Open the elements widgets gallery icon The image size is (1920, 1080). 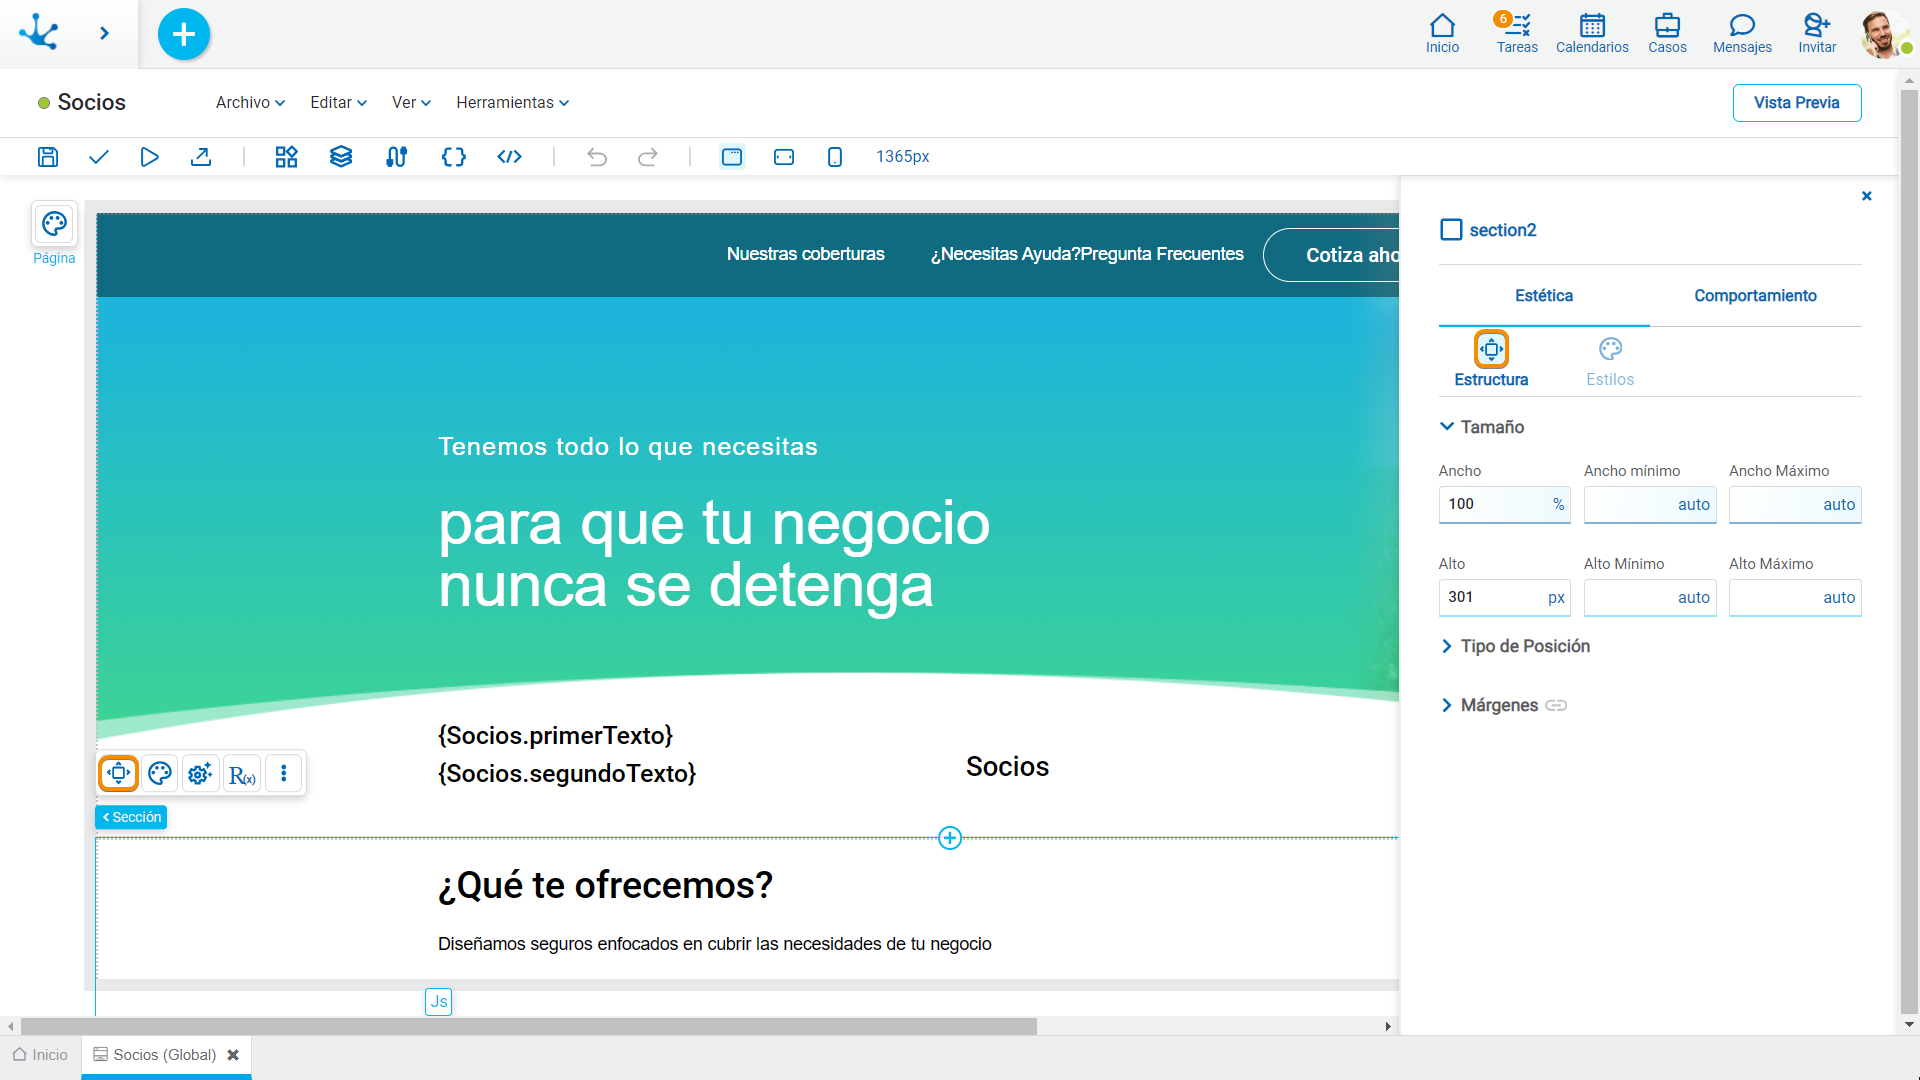[x=287, y=157]
